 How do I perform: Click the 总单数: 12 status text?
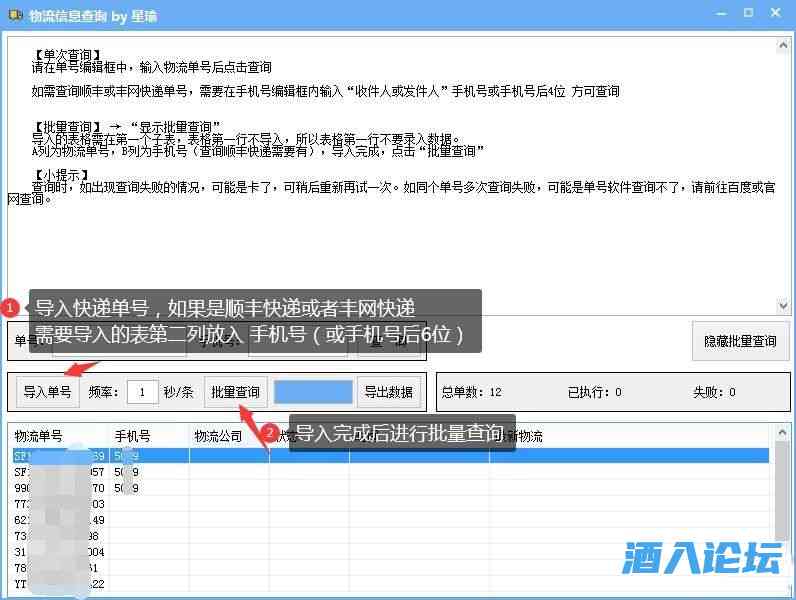(471, 392)
